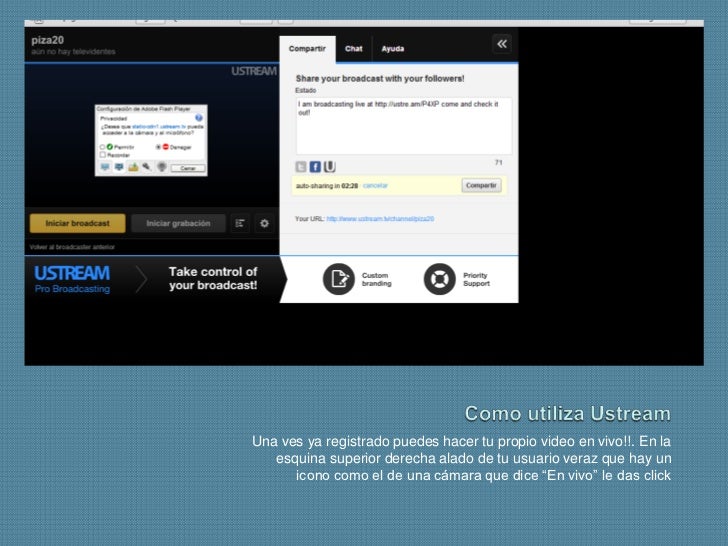Click the static-cdn1.ustream.tv link in dialog
This screenshot has height=546, width=728.
point(159,126)
